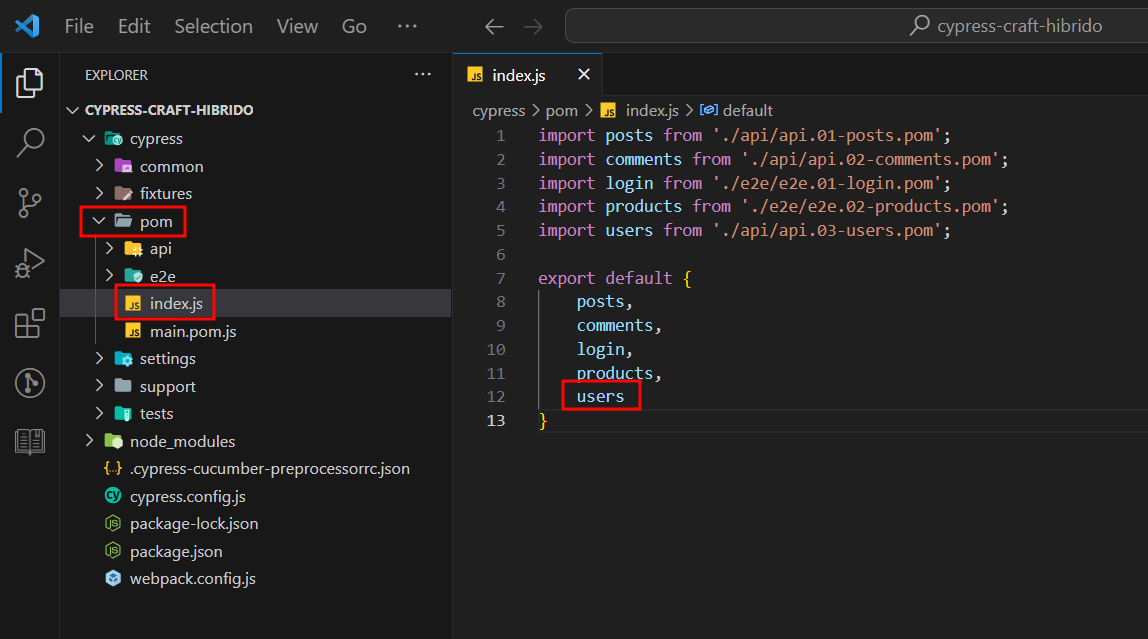1148x639 pixels.
Task: Expand the node_modules folder chevron
Action: pyautogui.click(x=89, y=440)
